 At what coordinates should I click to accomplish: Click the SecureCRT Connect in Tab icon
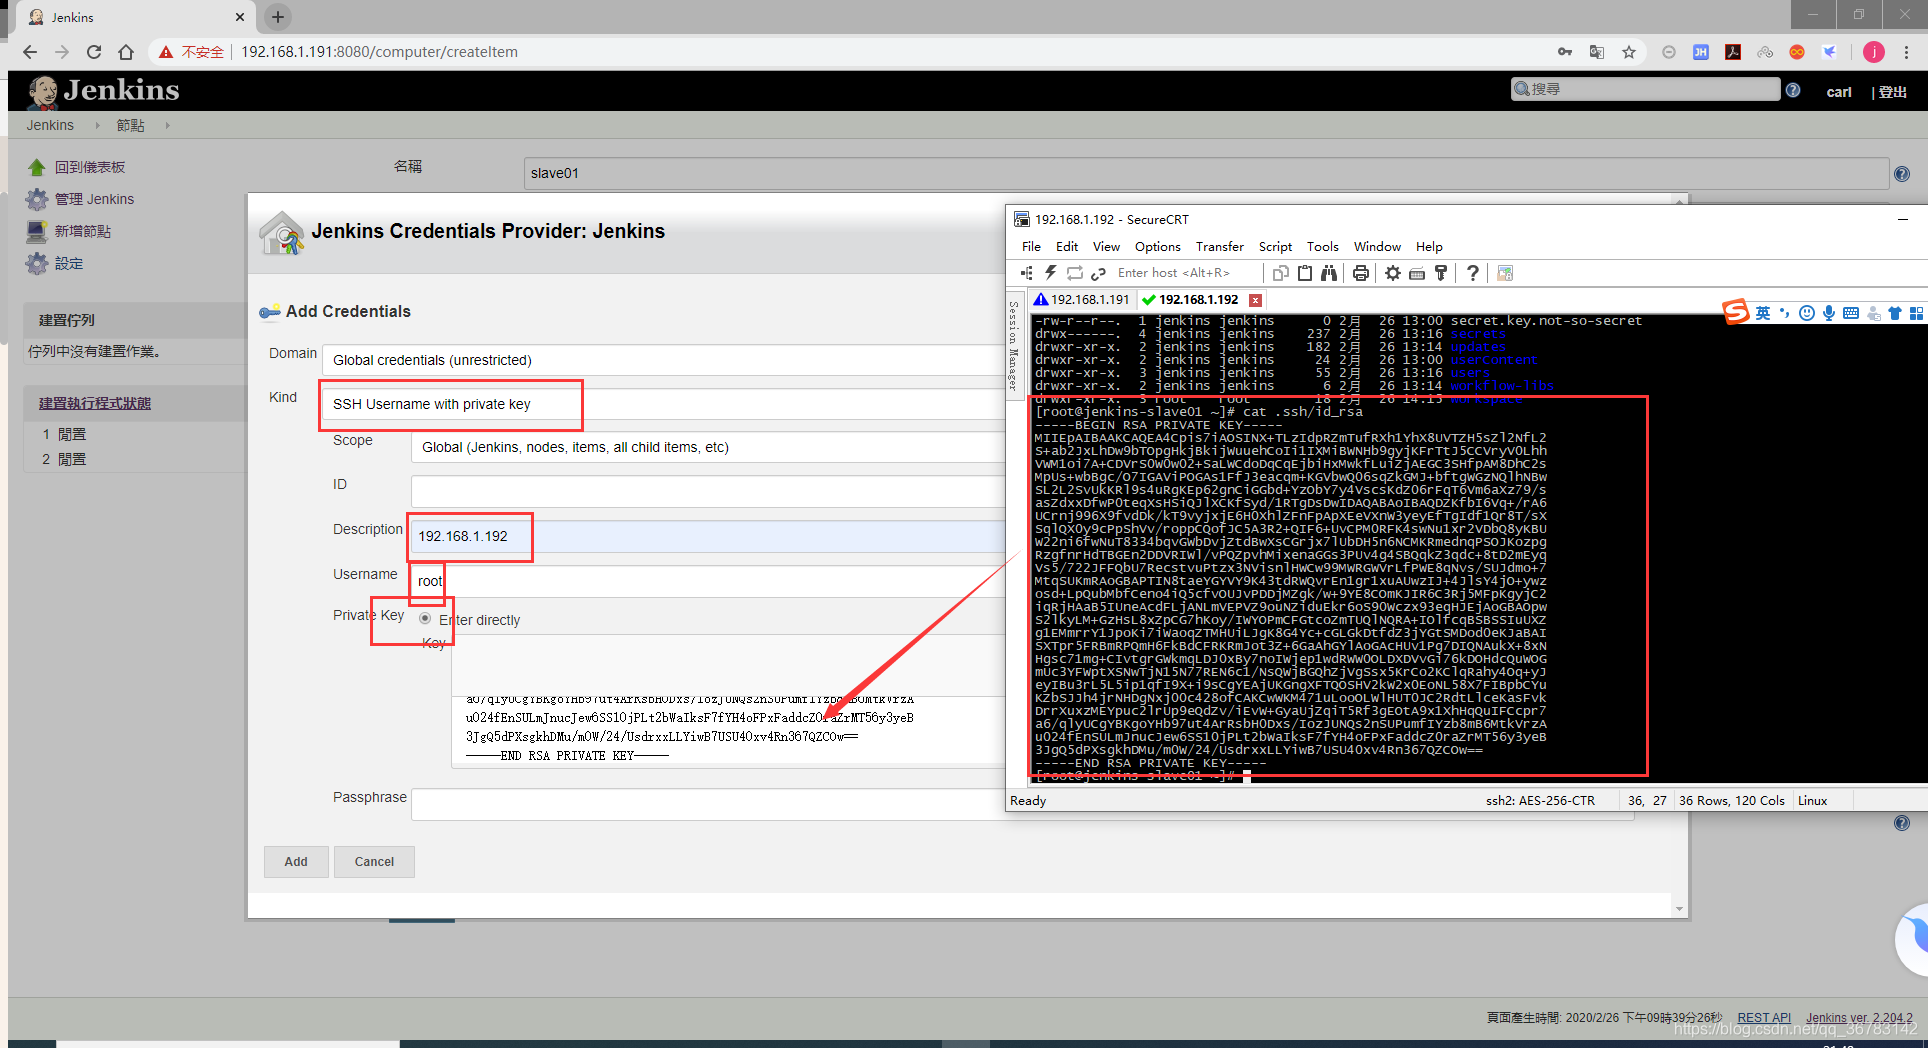click(x=1075, y=273)
